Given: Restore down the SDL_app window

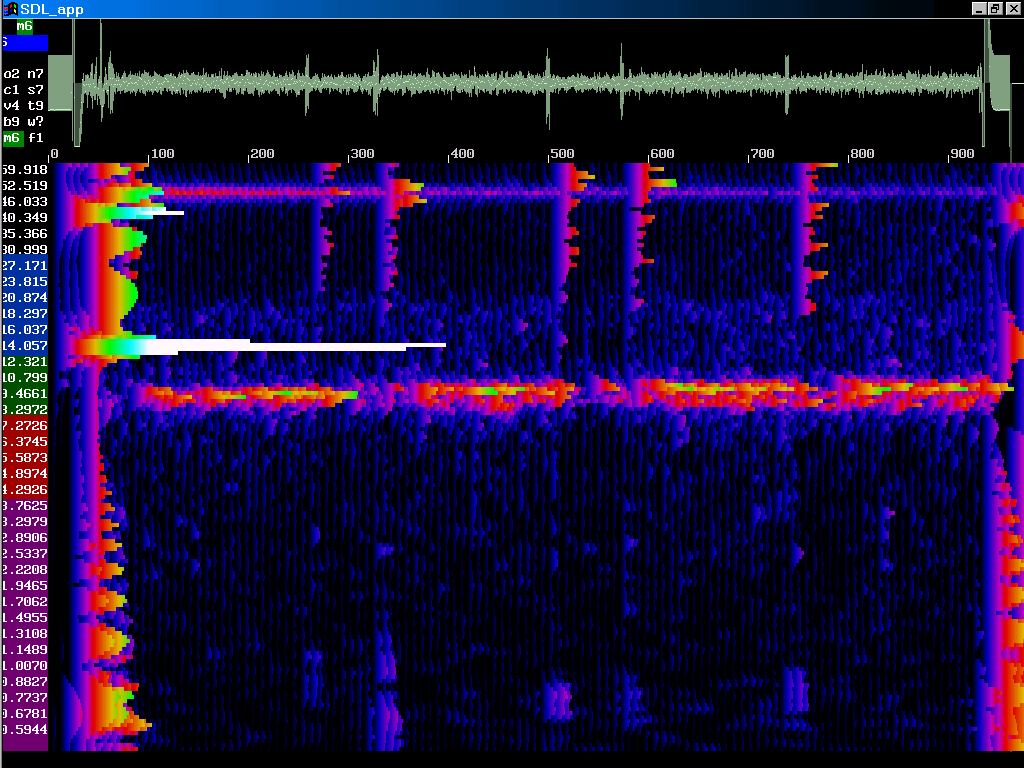Looking at the screenshot, I should [x=995, y=9].
